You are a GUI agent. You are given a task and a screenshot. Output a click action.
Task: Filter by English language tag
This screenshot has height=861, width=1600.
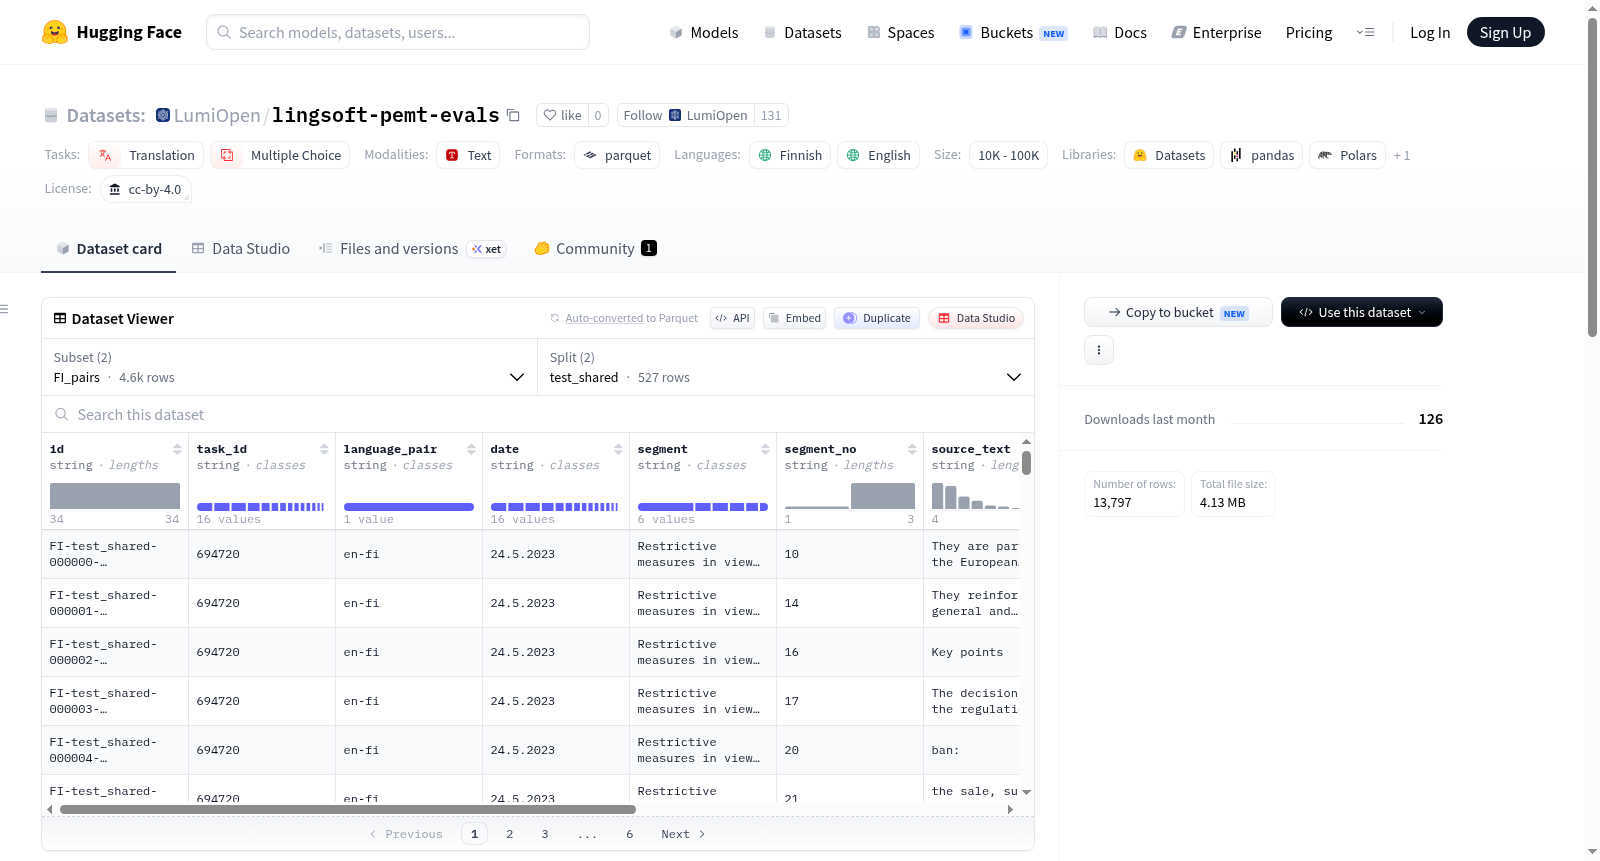(x=878, y=155)
